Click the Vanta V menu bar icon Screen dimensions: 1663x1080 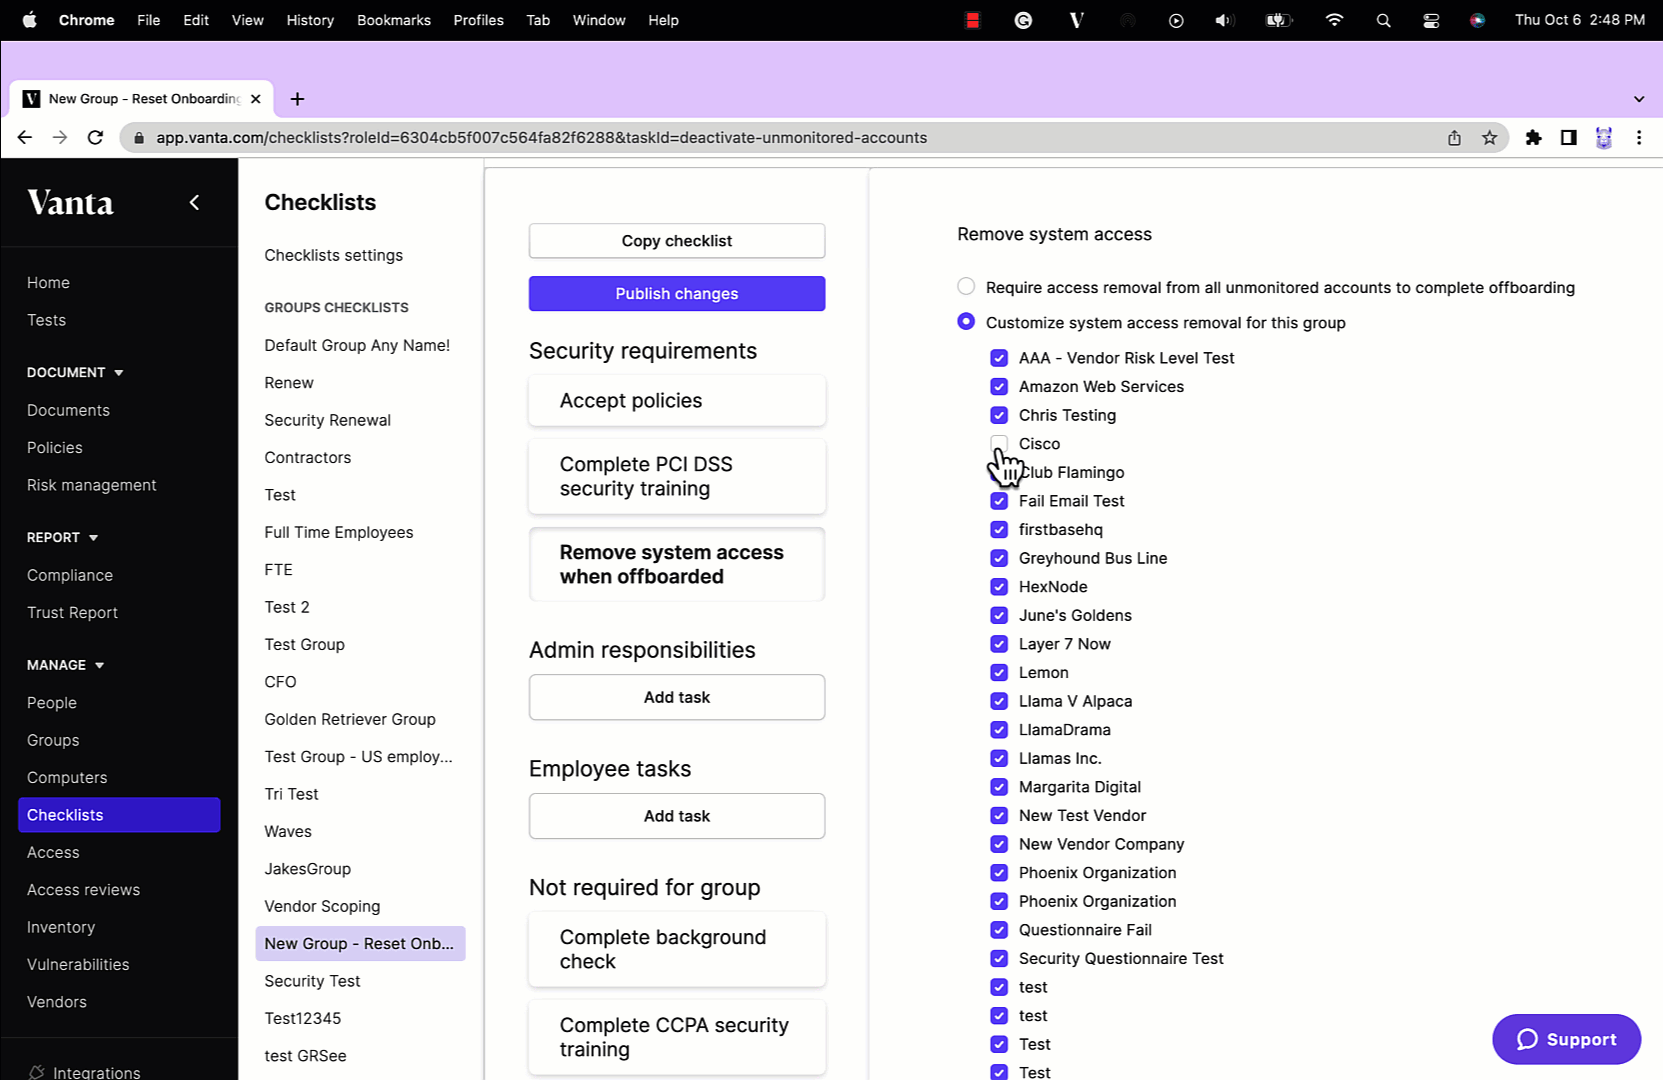pos(1076,20)
